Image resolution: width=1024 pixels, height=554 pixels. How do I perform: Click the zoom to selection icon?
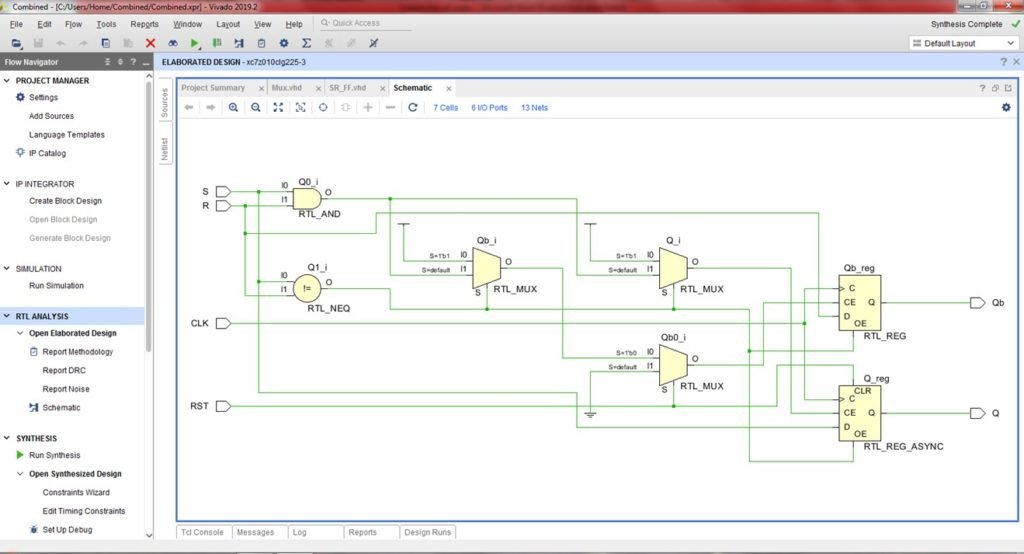click(x=300, y=107)
